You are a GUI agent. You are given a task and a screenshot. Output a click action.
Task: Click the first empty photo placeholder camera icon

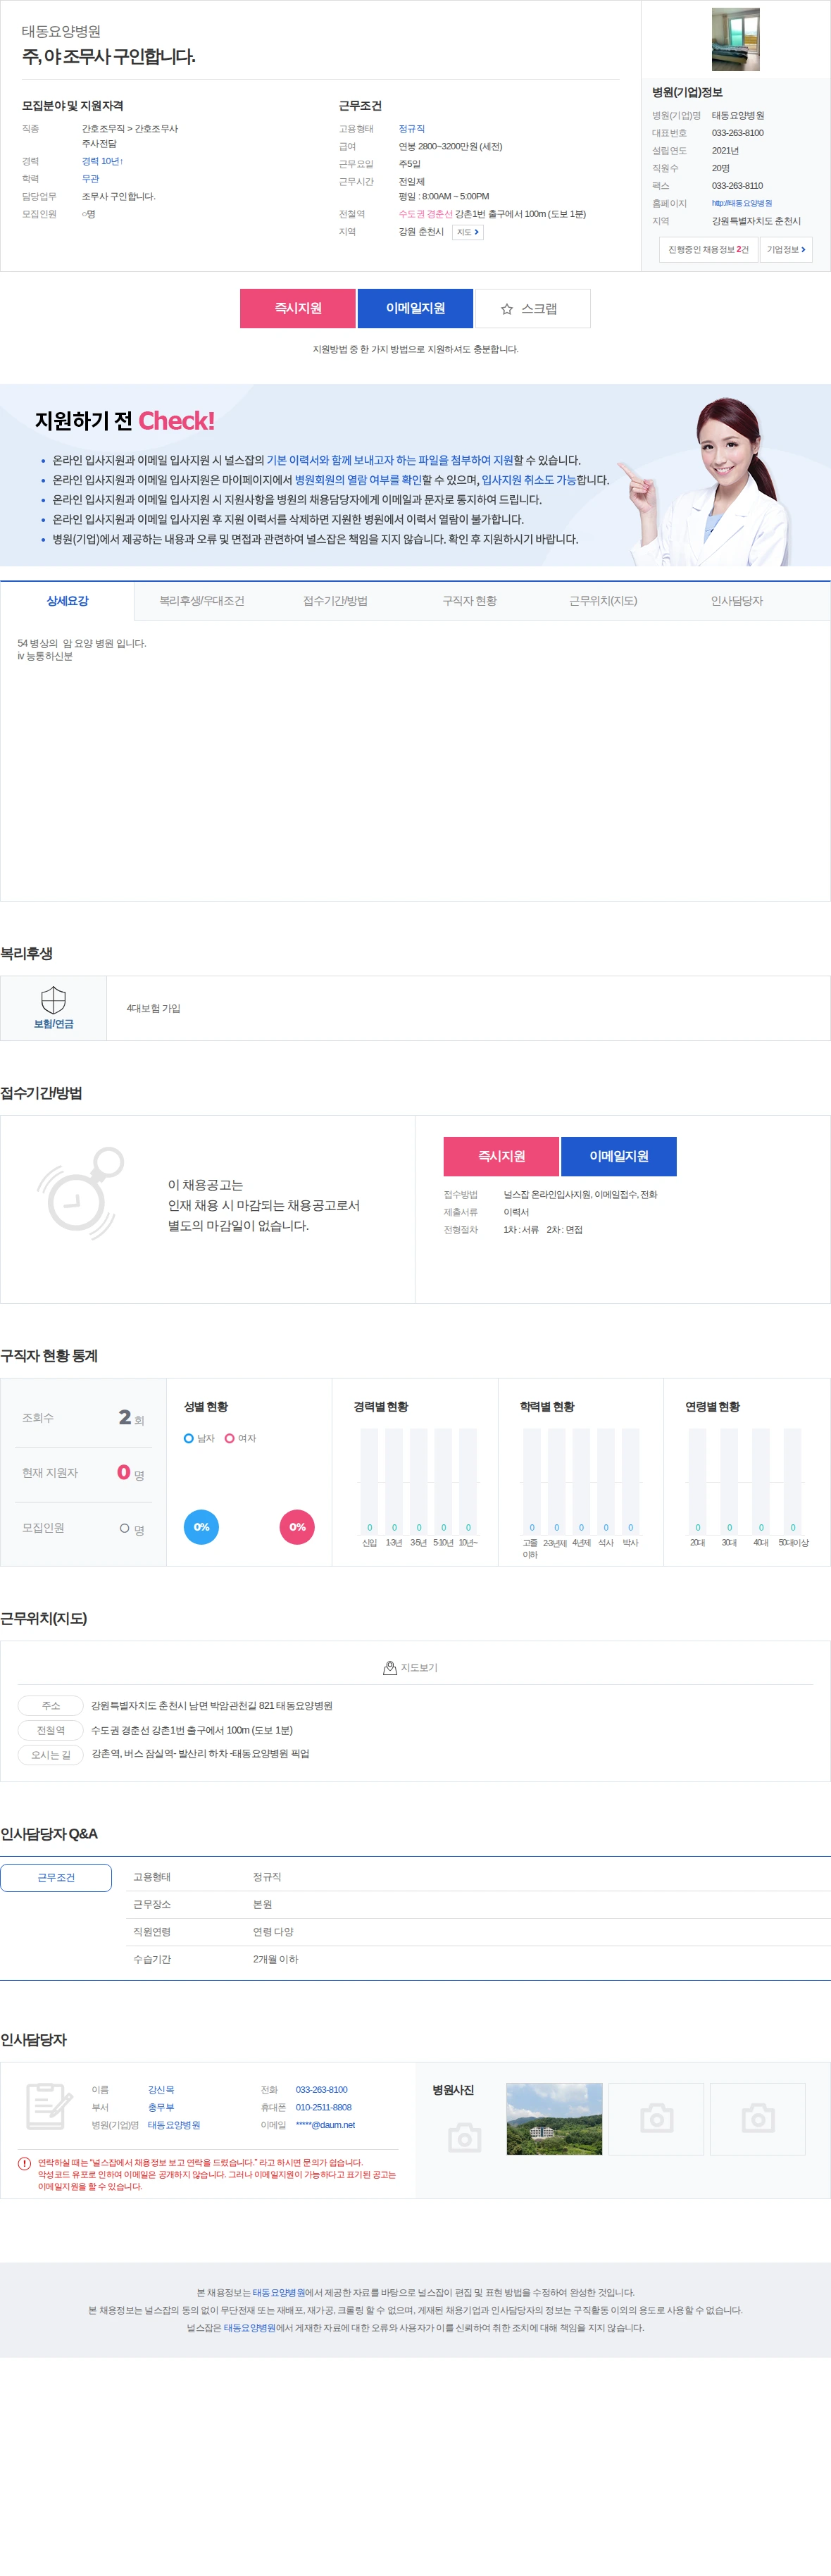(x=656, y=2119)
